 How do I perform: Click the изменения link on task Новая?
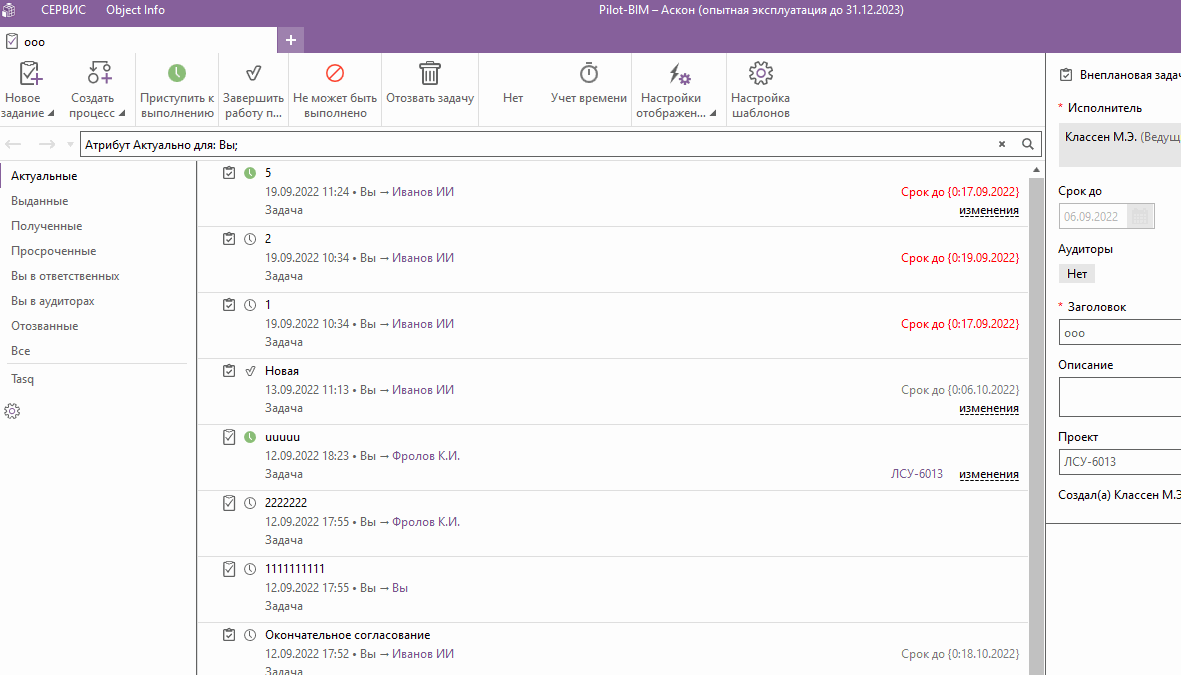988,408
